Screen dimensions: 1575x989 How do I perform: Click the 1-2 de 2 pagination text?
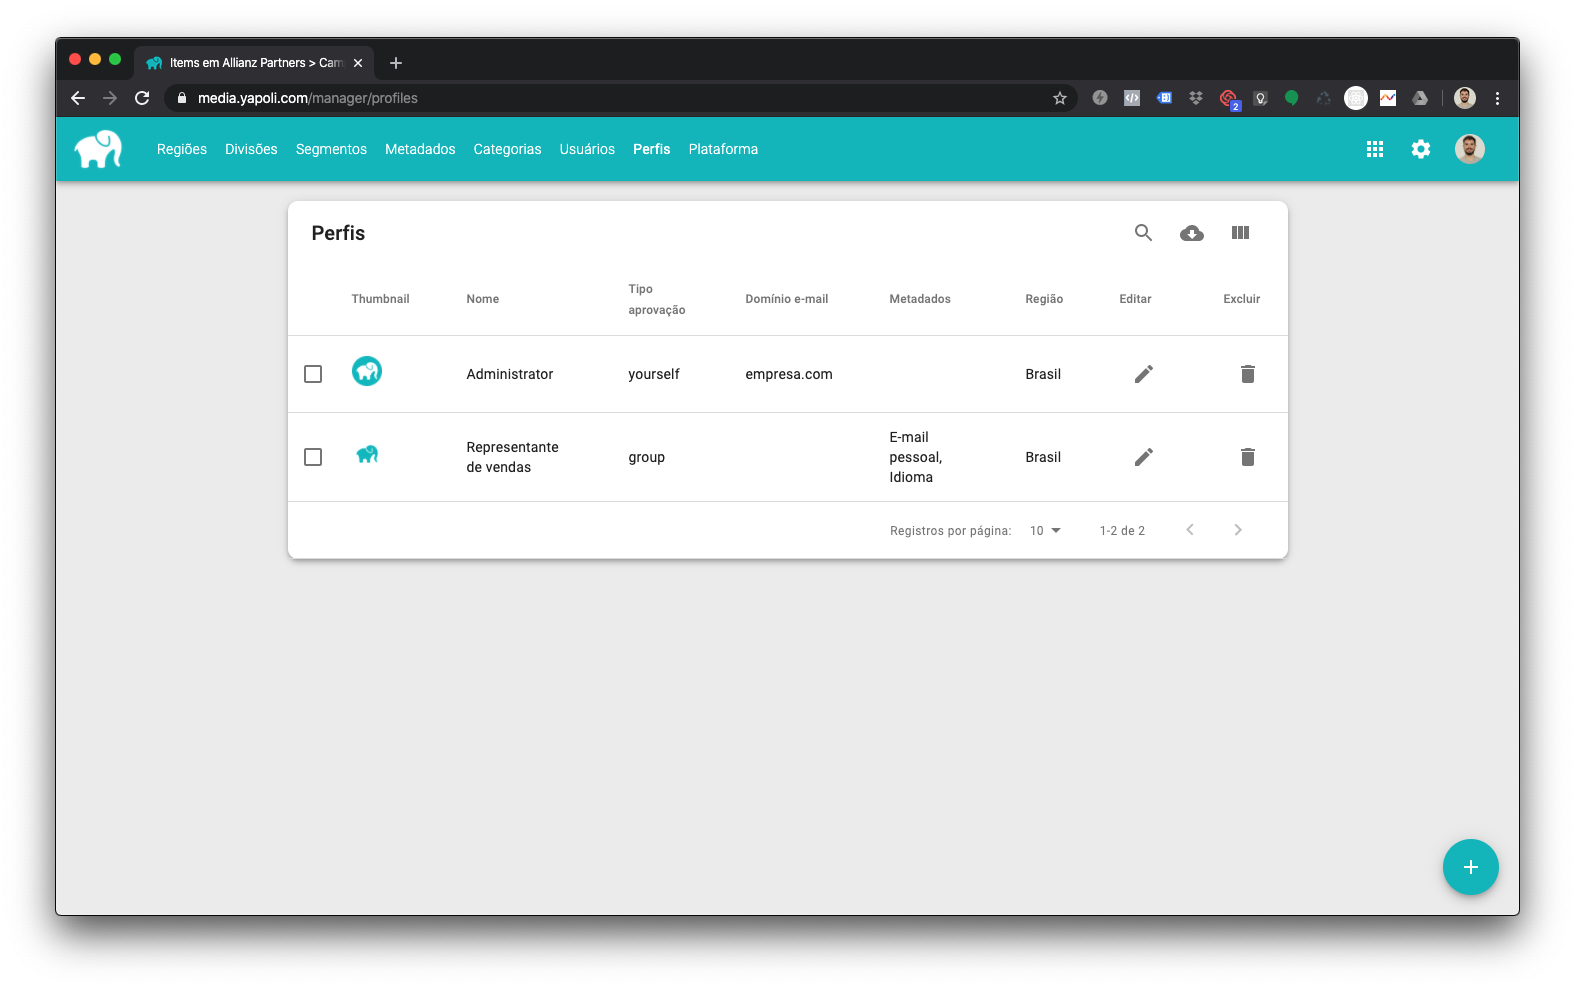point(1122,531)
